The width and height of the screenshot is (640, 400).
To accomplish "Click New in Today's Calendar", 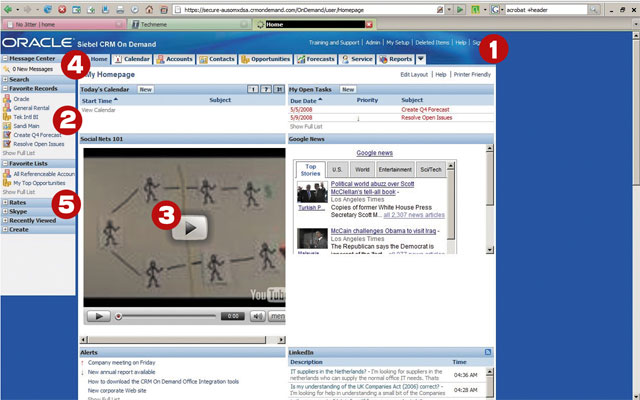I will tap(146, 89).
